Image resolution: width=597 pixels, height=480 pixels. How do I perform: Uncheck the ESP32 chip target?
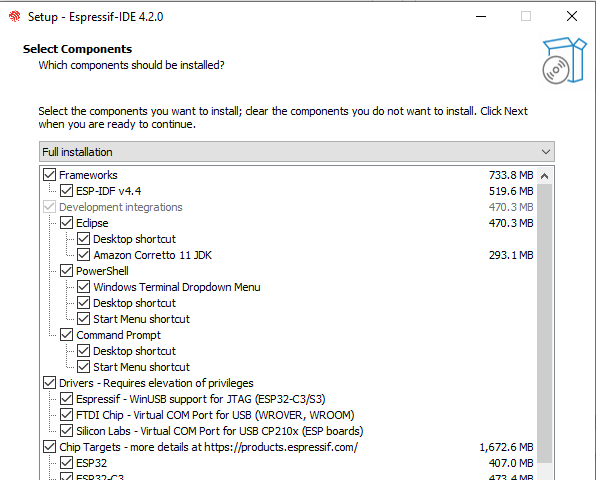(67, 462)
